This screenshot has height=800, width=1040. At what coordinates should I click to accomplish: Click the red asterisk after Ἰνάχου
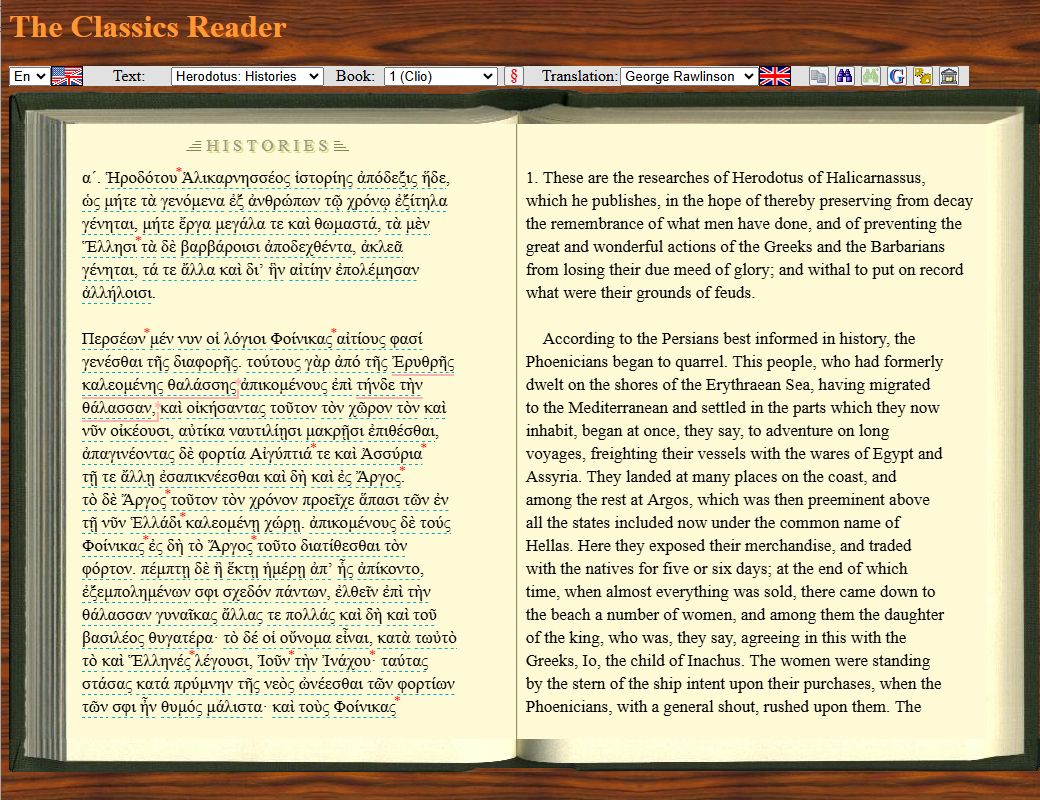pos(373,653)
